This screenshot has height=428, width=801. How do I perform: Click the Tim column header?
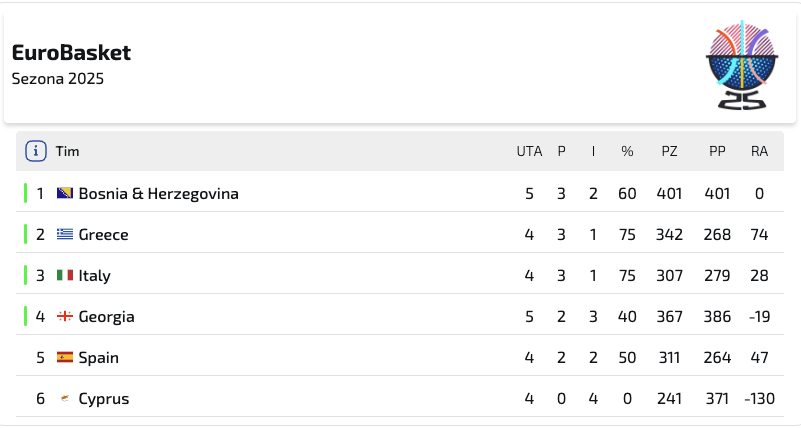(x=67, y=151)
